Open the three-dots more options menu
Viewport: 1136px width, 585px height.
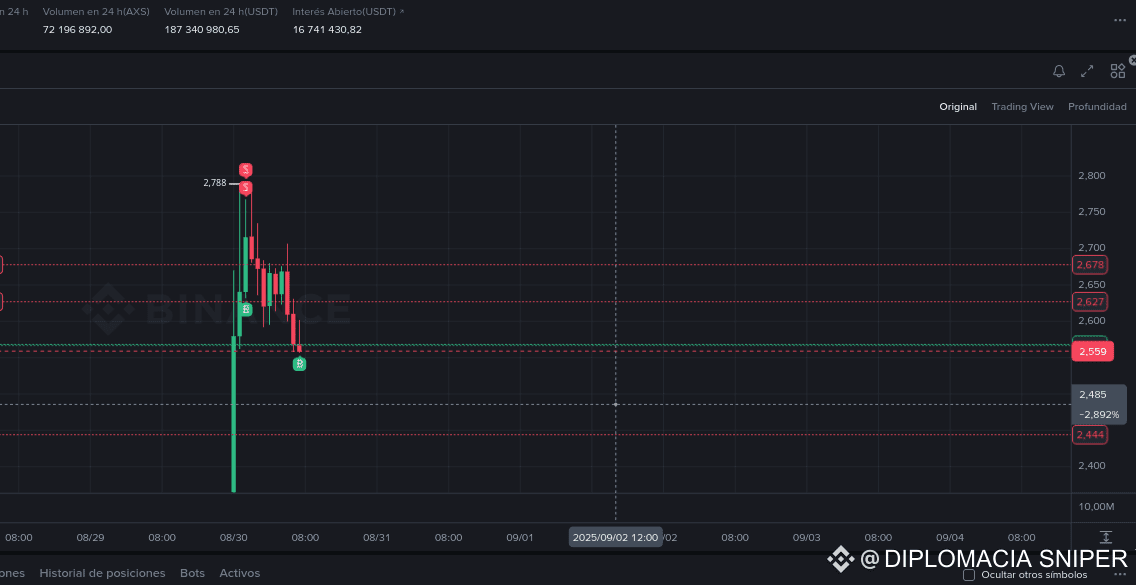pyautogui.click(x=1119, y=20)
